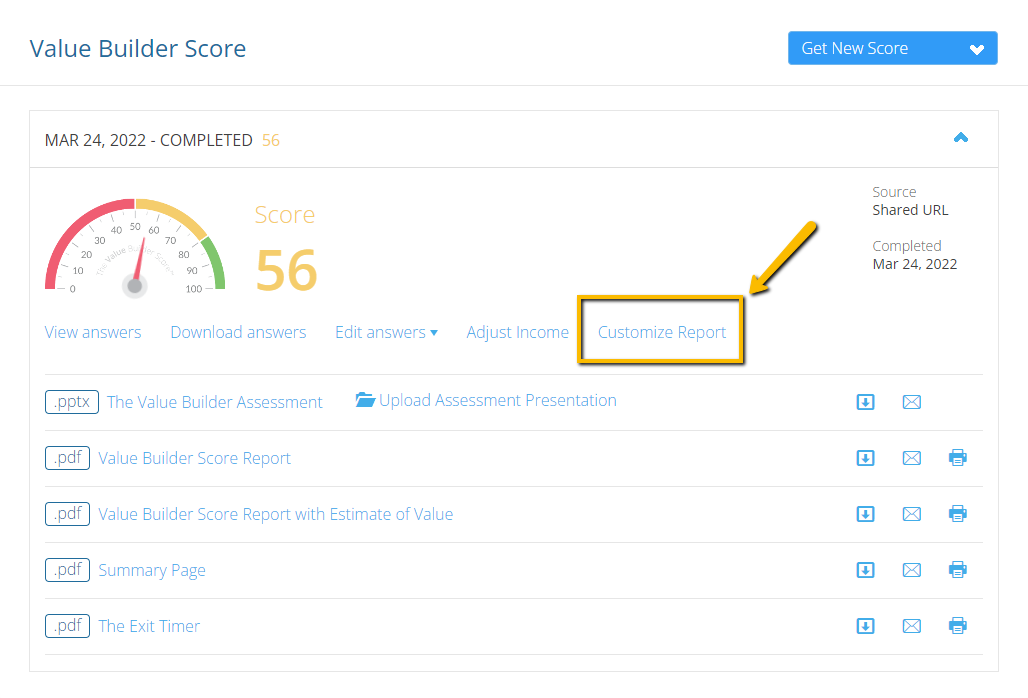Open Value Builder Score Report with Estimate of Value
1028x698 pixels.
[275, 514]
